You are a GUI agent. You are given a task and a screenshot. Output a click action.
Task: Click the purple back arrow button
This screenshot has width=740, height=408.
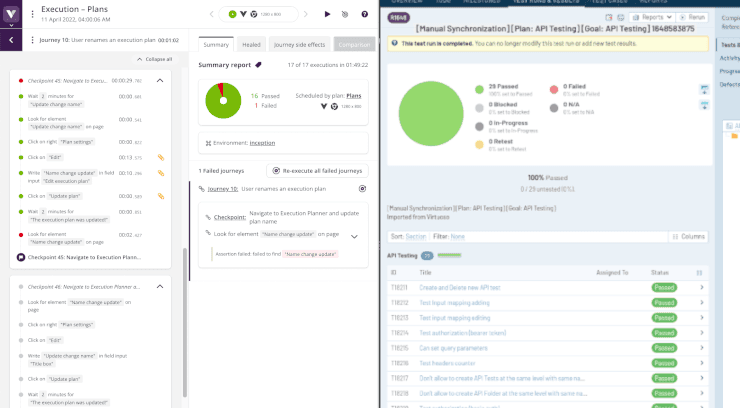point(11,41)
